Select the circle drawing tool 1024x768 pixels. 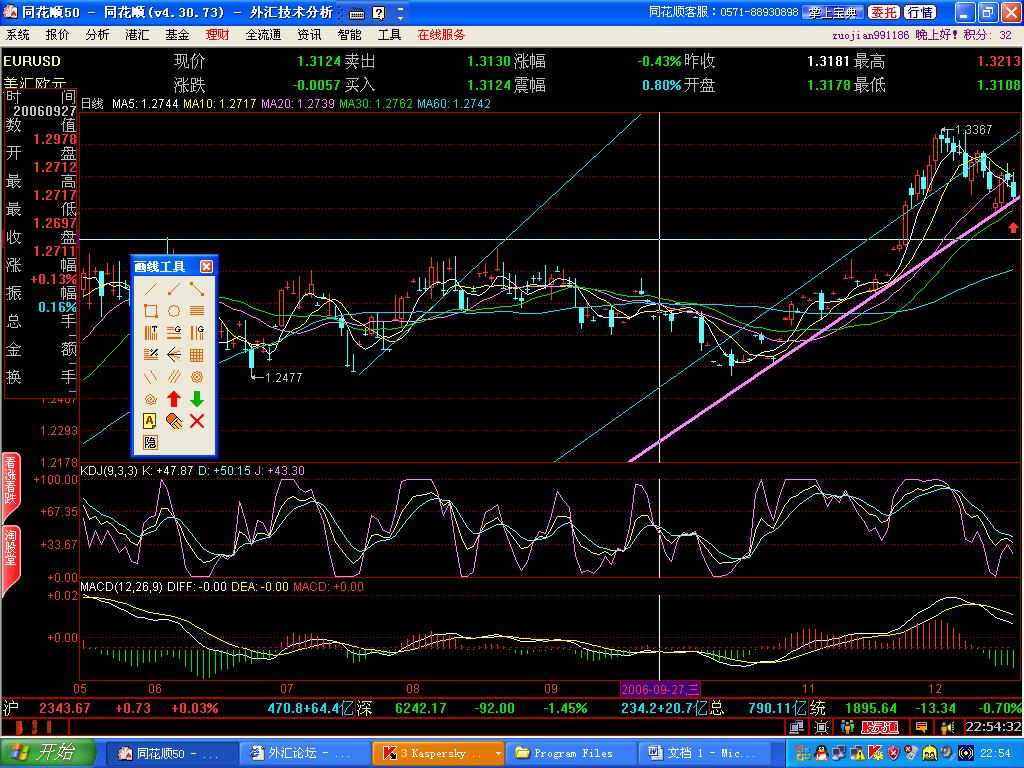point(174,312)
